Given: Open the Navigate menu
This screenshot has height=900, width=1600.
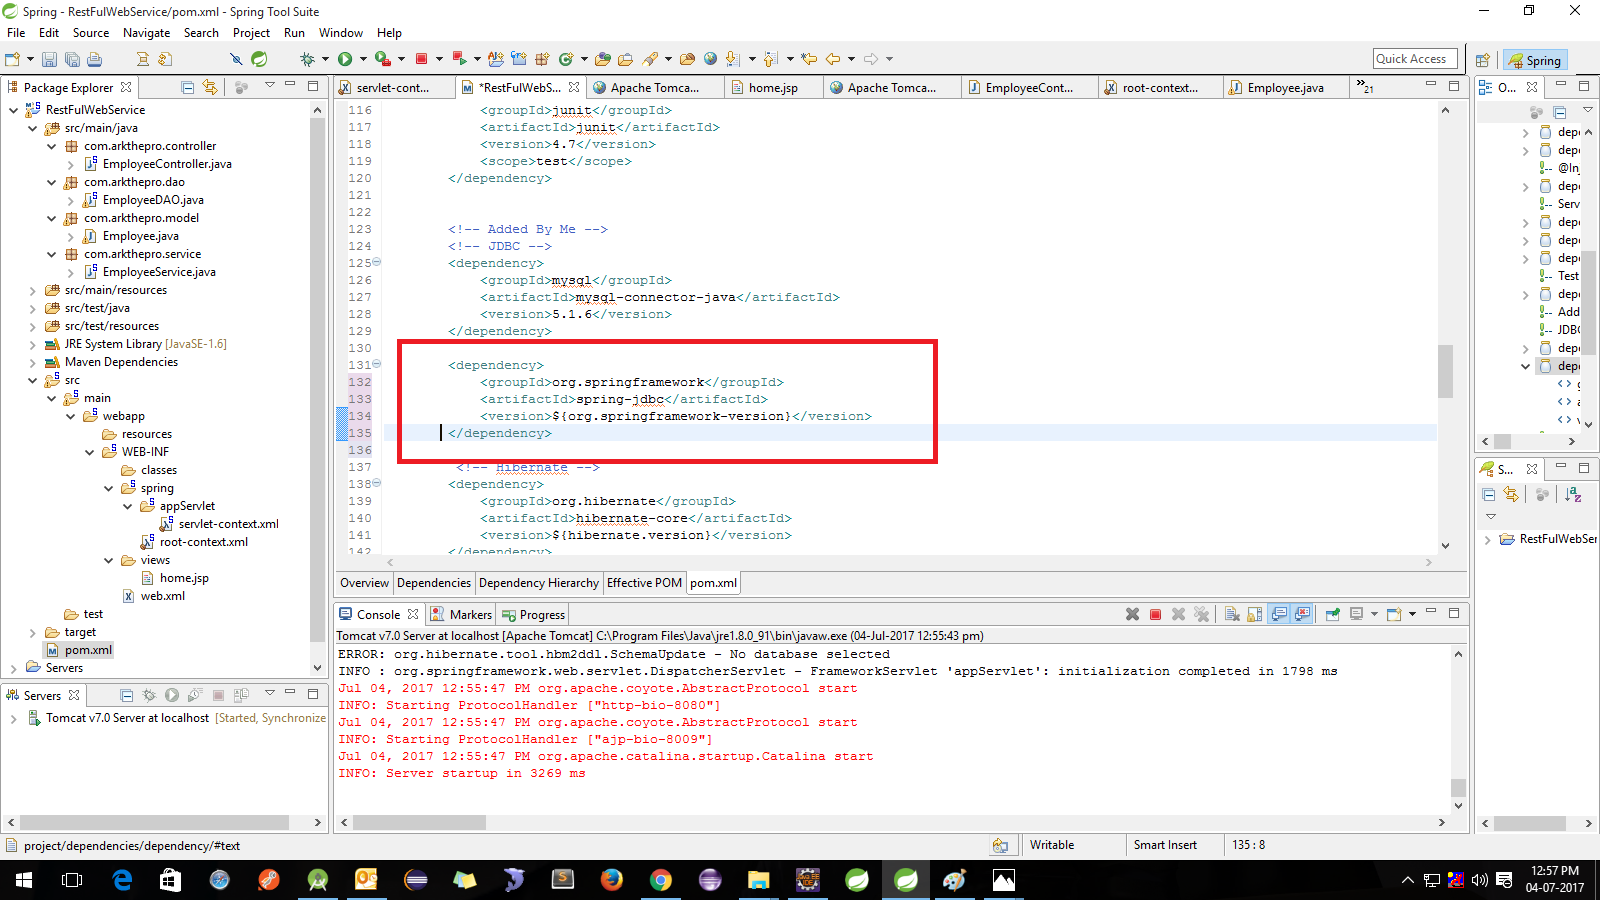Looking at the screenshot, I should click(x=146, y=32).
